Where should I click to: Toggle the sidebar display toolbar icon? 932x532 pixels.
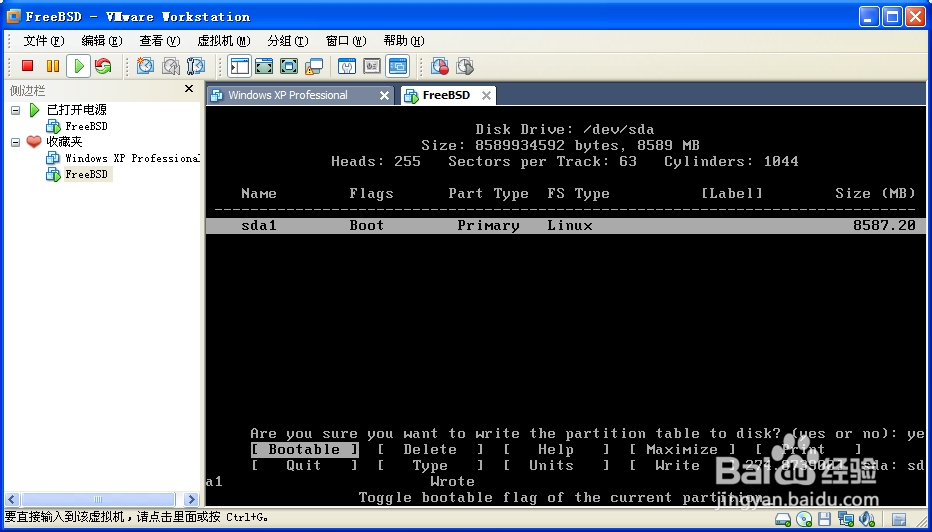click(240, 66)
